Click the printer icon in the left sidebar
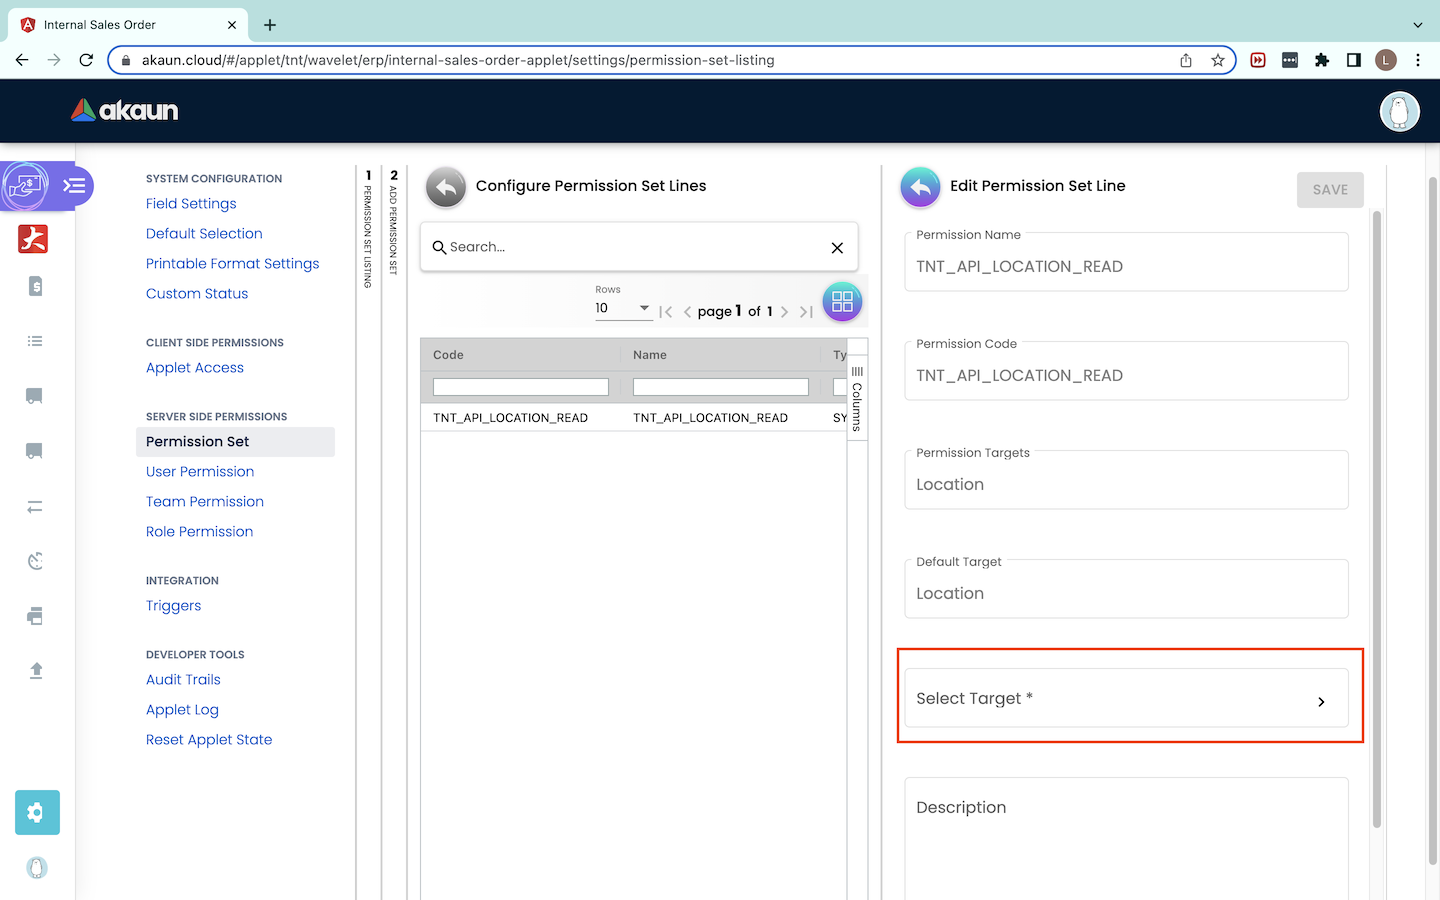This screenshot has height=900, width=1440. click(36, 616)
